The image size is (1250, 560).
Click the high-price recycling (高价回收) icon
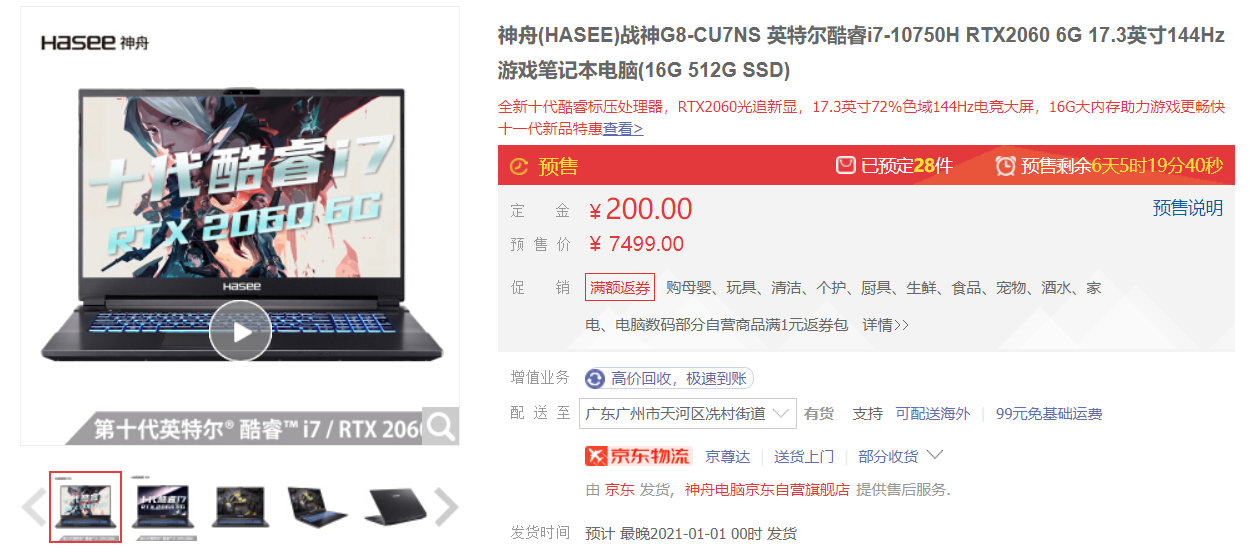point(595,378)
